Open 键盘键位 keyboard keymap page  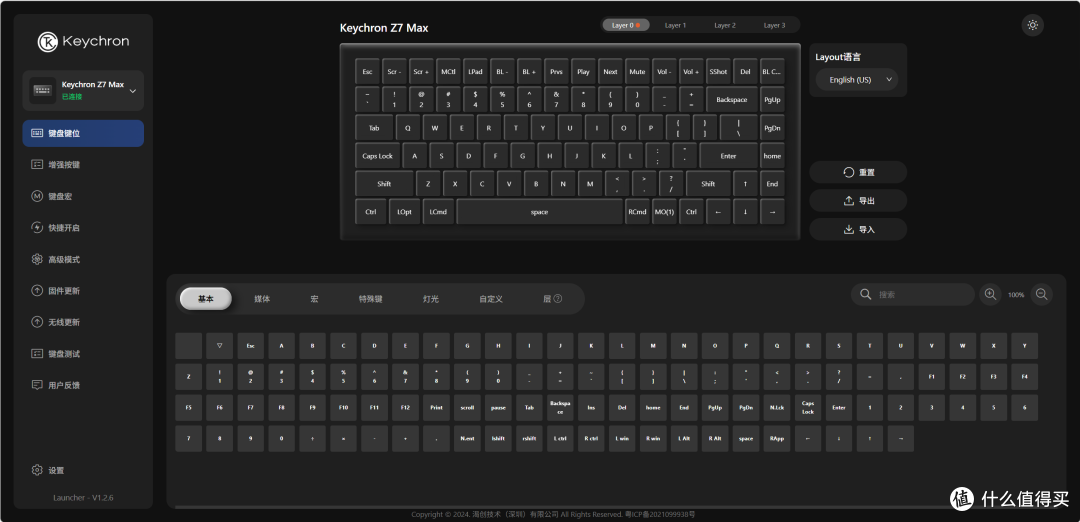[83, 133]
